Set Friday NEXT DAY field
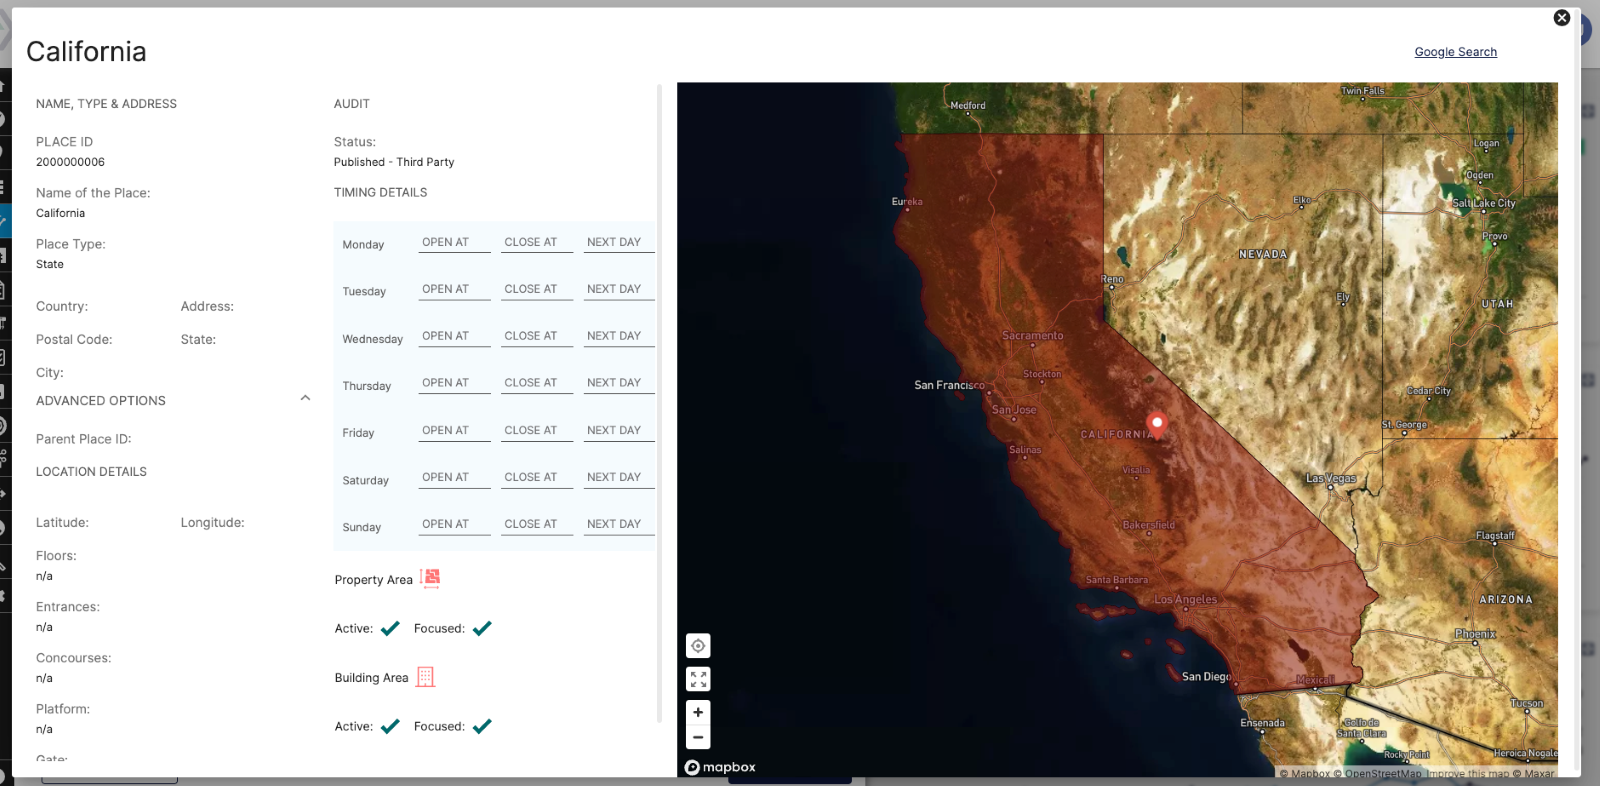Image resolution: width=1600 pixels, height=786 pixels. 619,430
